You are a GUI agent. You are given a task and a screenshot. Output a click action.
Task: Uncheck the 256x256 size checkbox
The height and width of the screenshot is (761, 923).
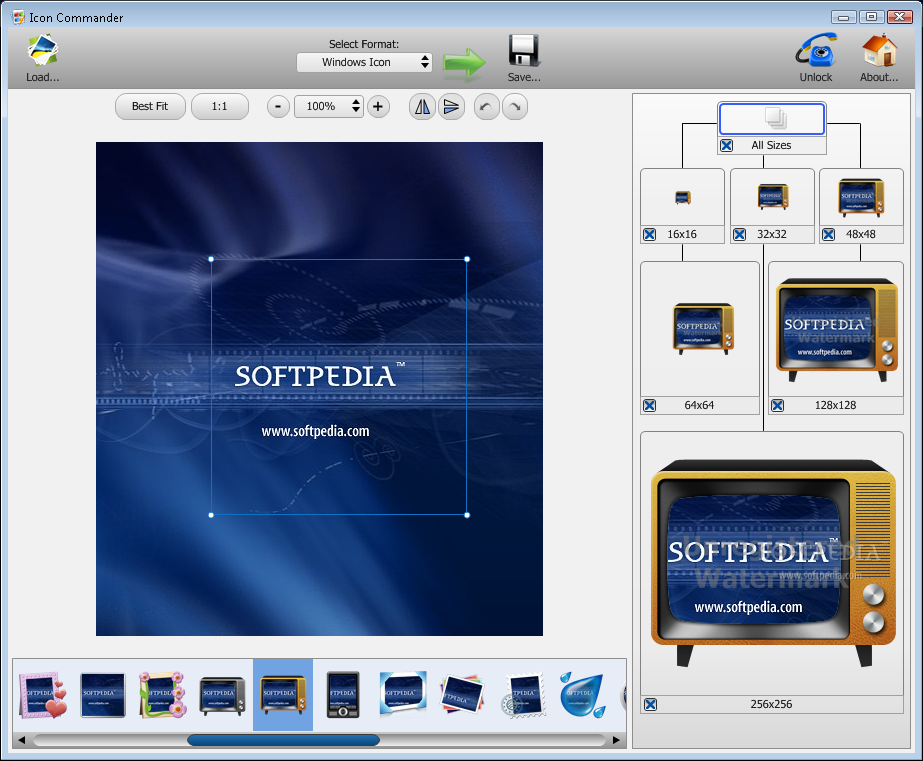point(650,704)
